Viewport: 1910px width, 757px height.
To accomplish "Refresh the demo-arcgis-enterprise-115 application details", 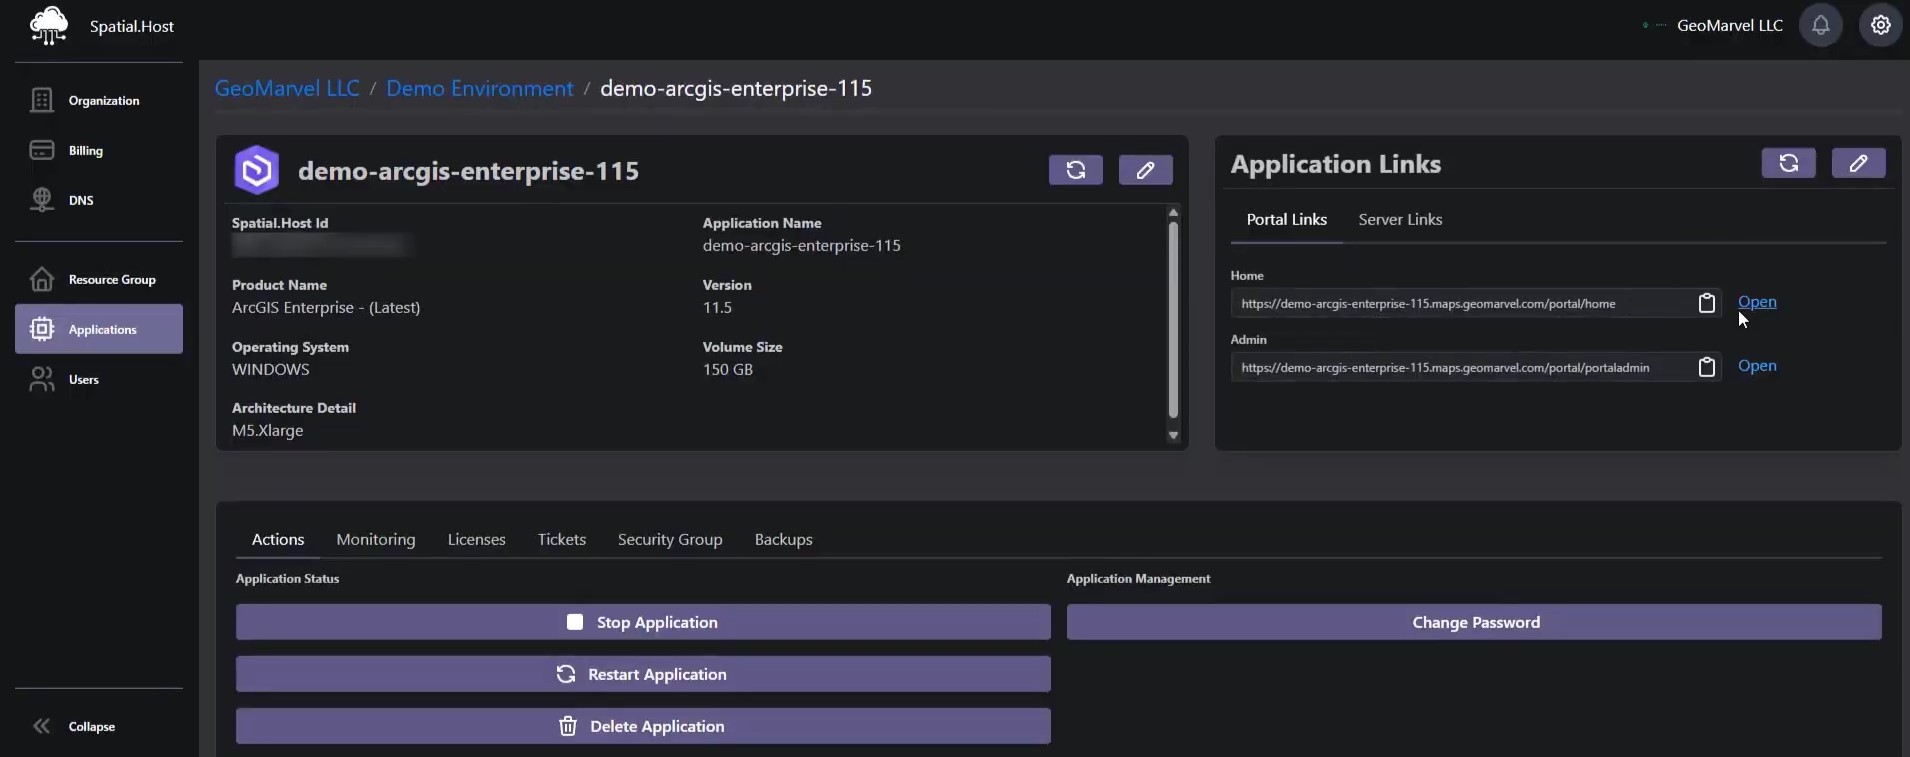I will [1075, 170].
